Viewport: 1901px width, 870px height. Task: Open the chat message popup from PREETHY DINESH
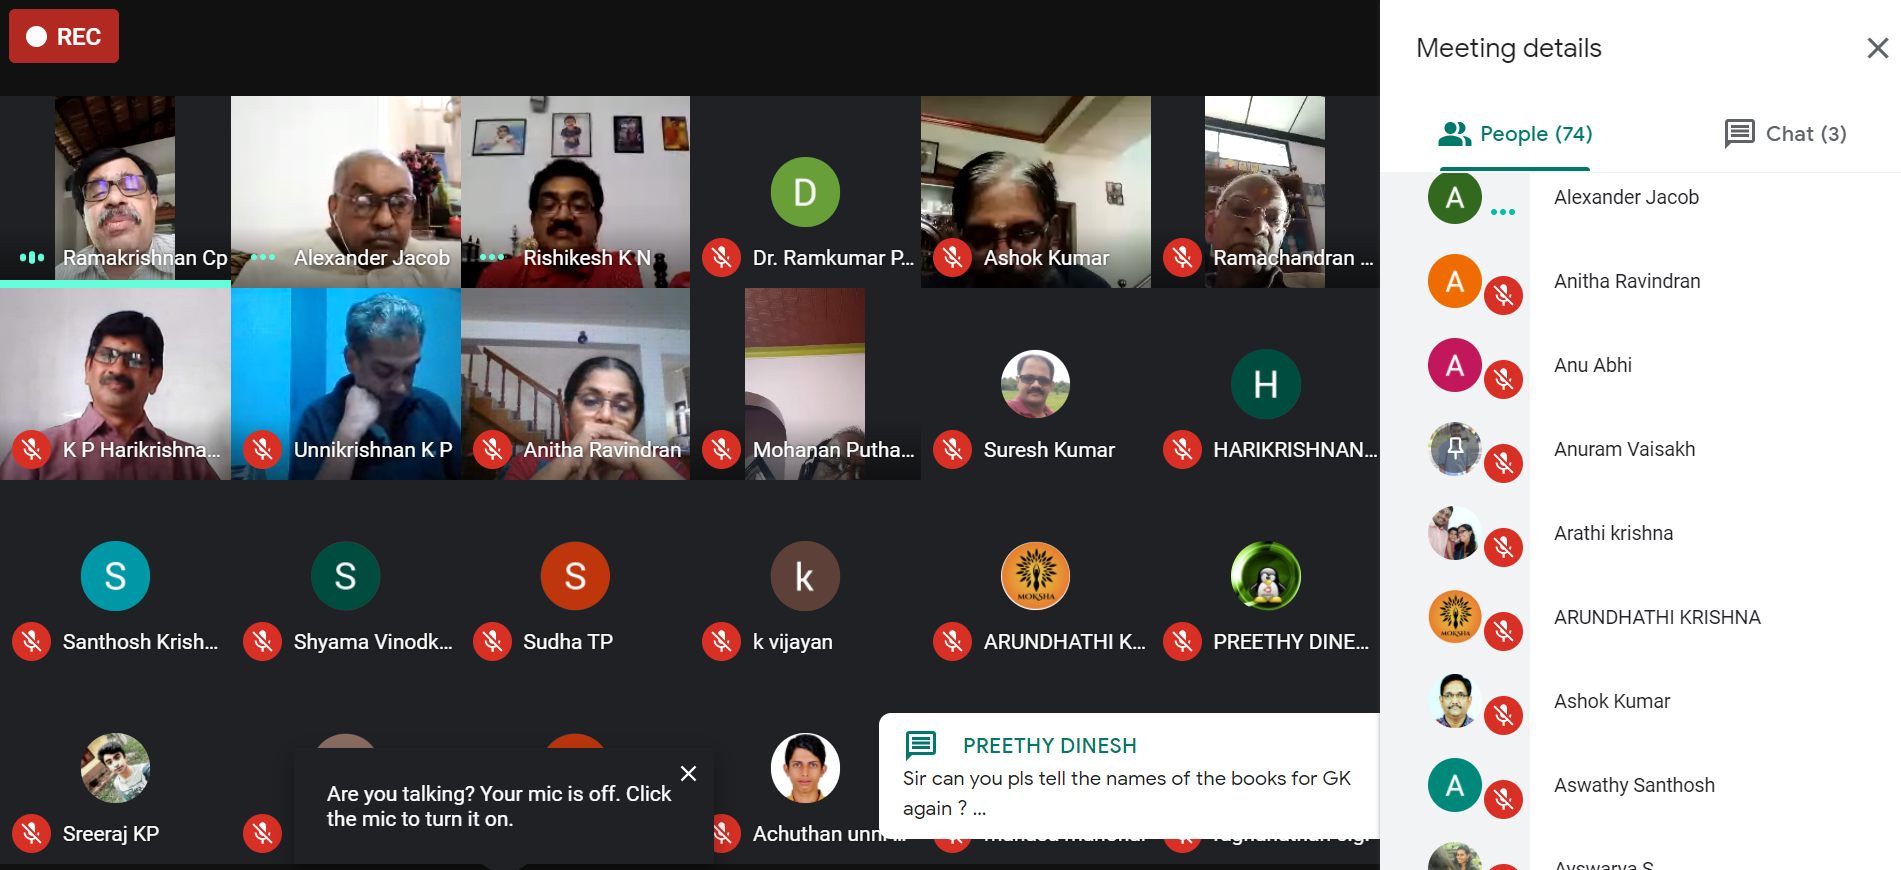[1129, 776]
